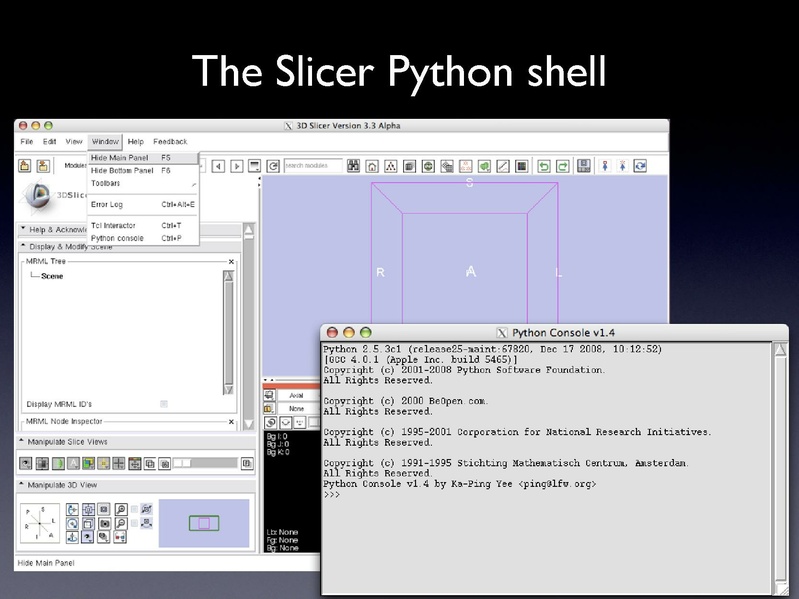Click the green Undo arrow icon
Viewport: 799px width, 599px height.
(x=544, y=166)
